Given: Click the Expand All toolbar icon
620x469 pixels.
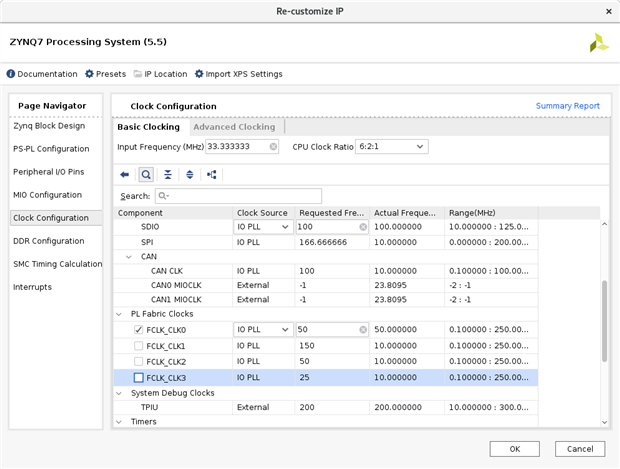Looking at the screenshot, I should tap(189, 174).
